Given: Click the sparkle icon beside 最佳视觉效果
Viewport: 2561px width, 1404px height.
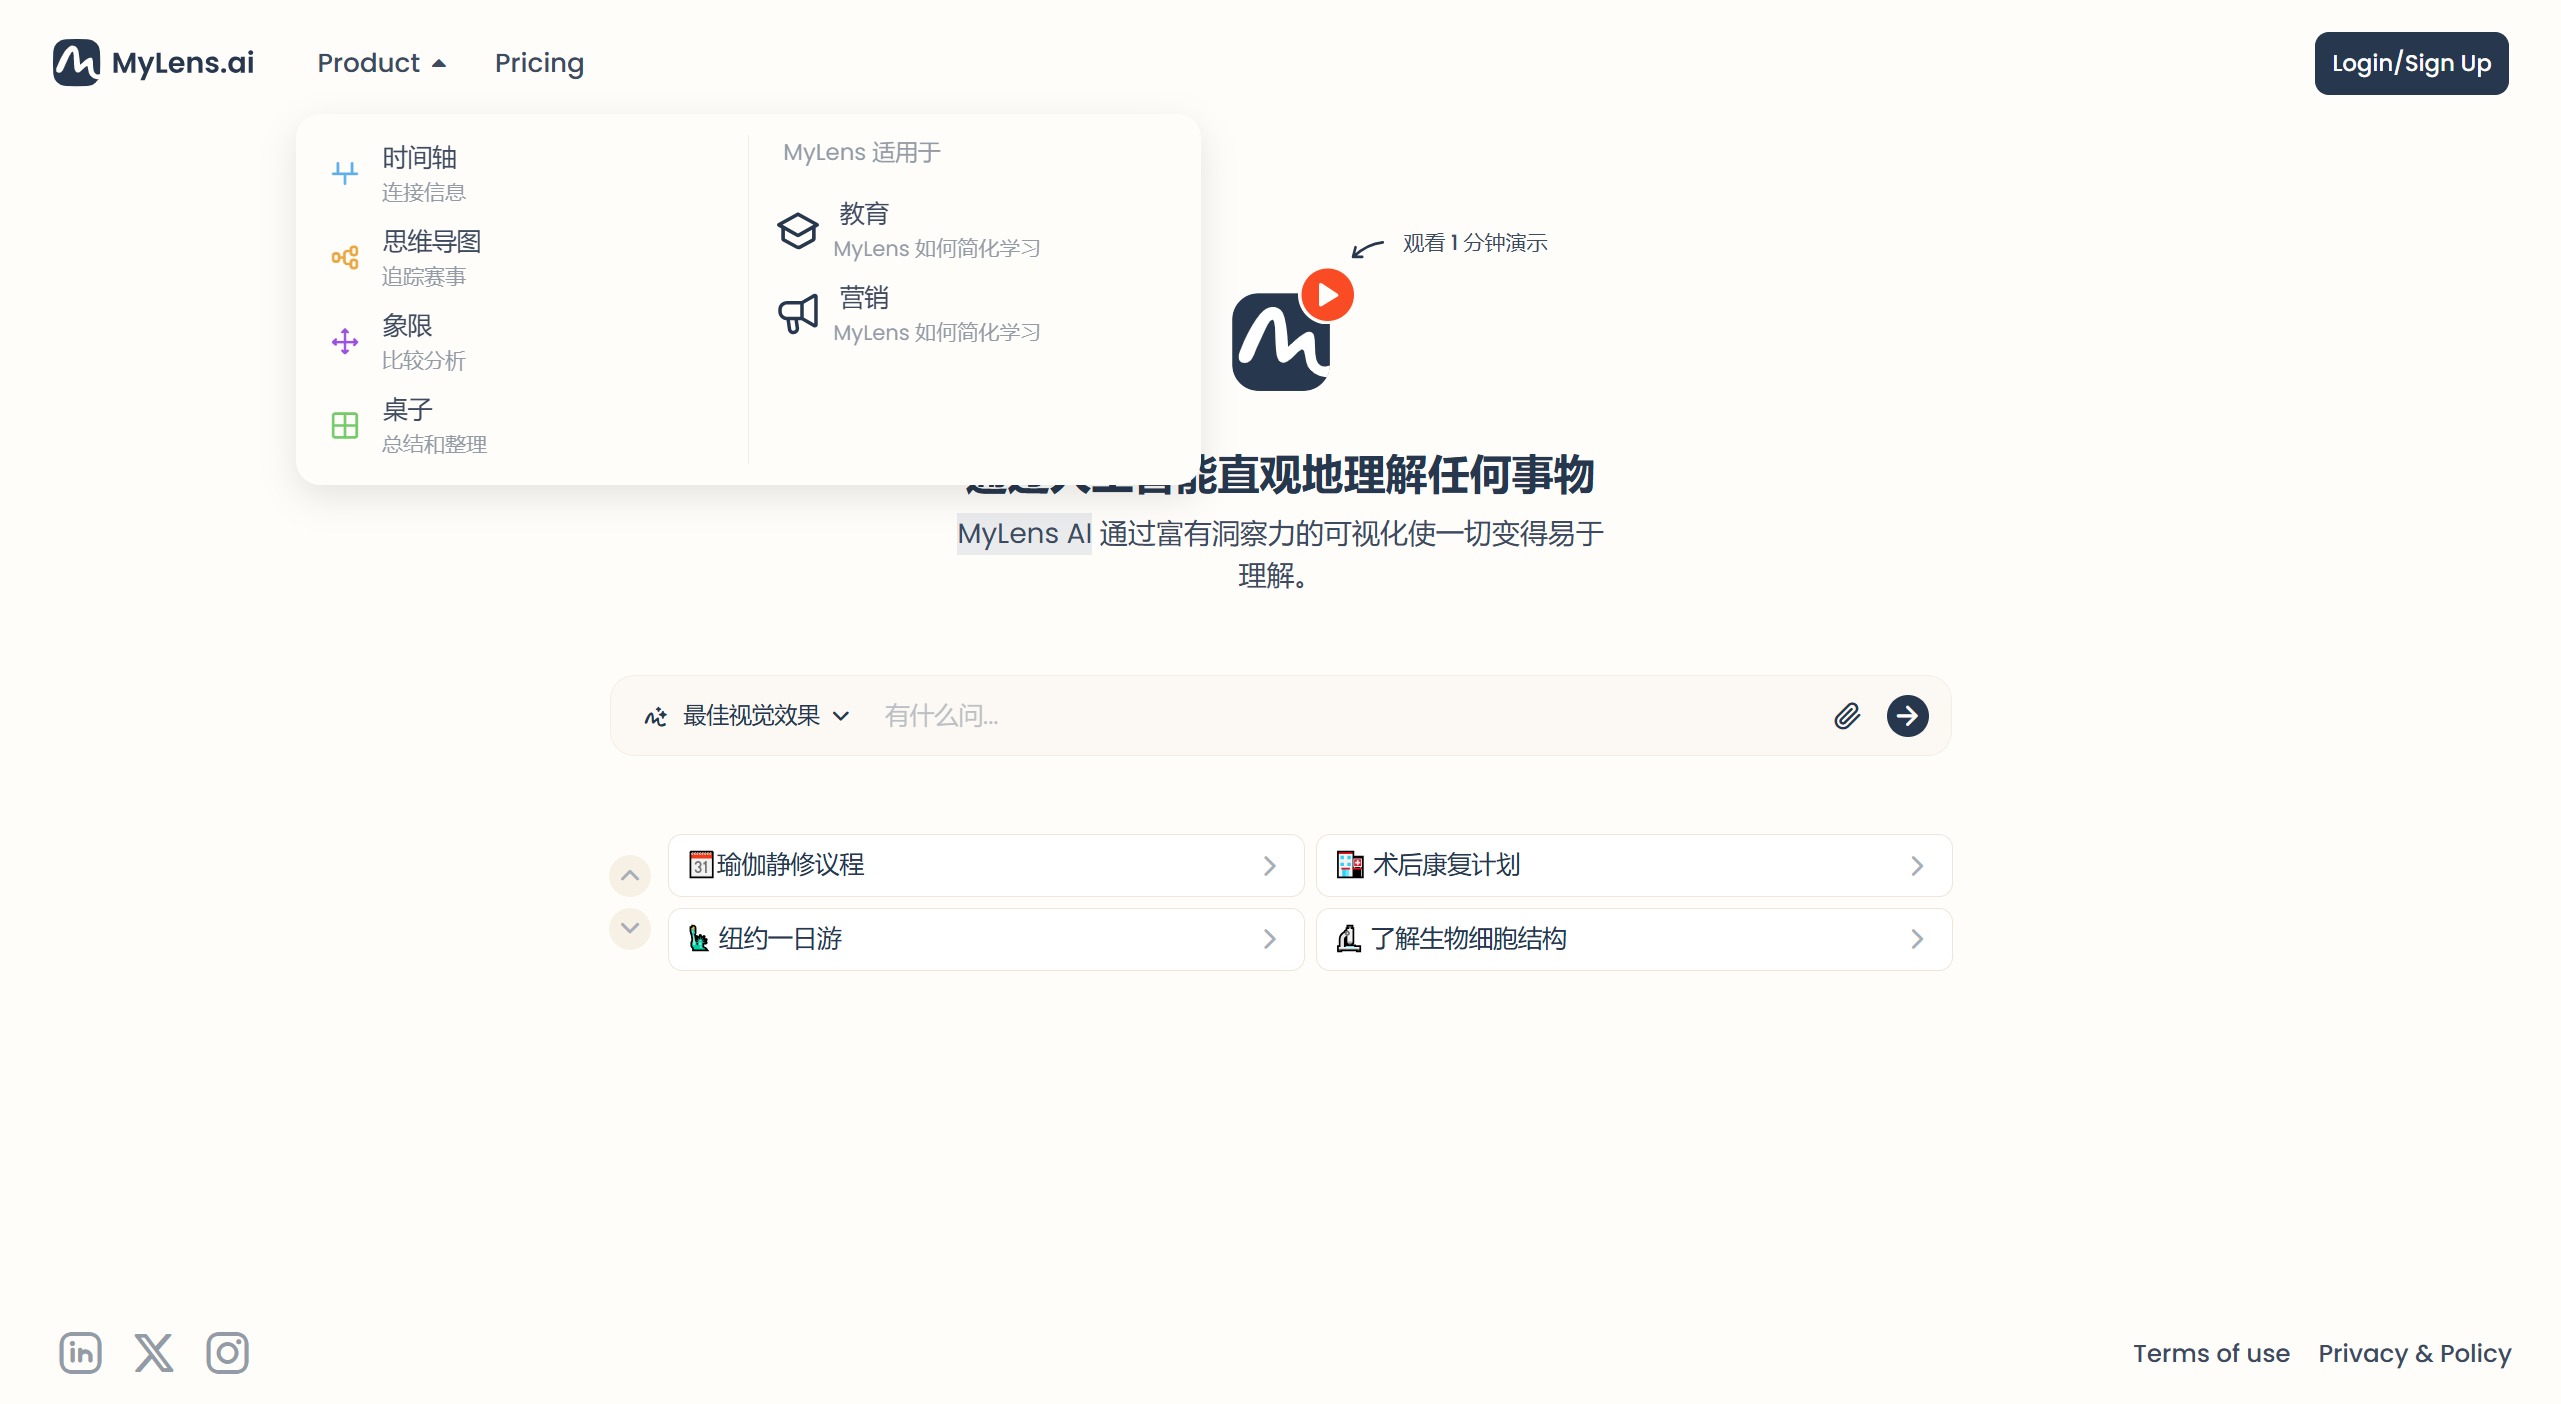Looking at the screenshot, I should 656,716.
